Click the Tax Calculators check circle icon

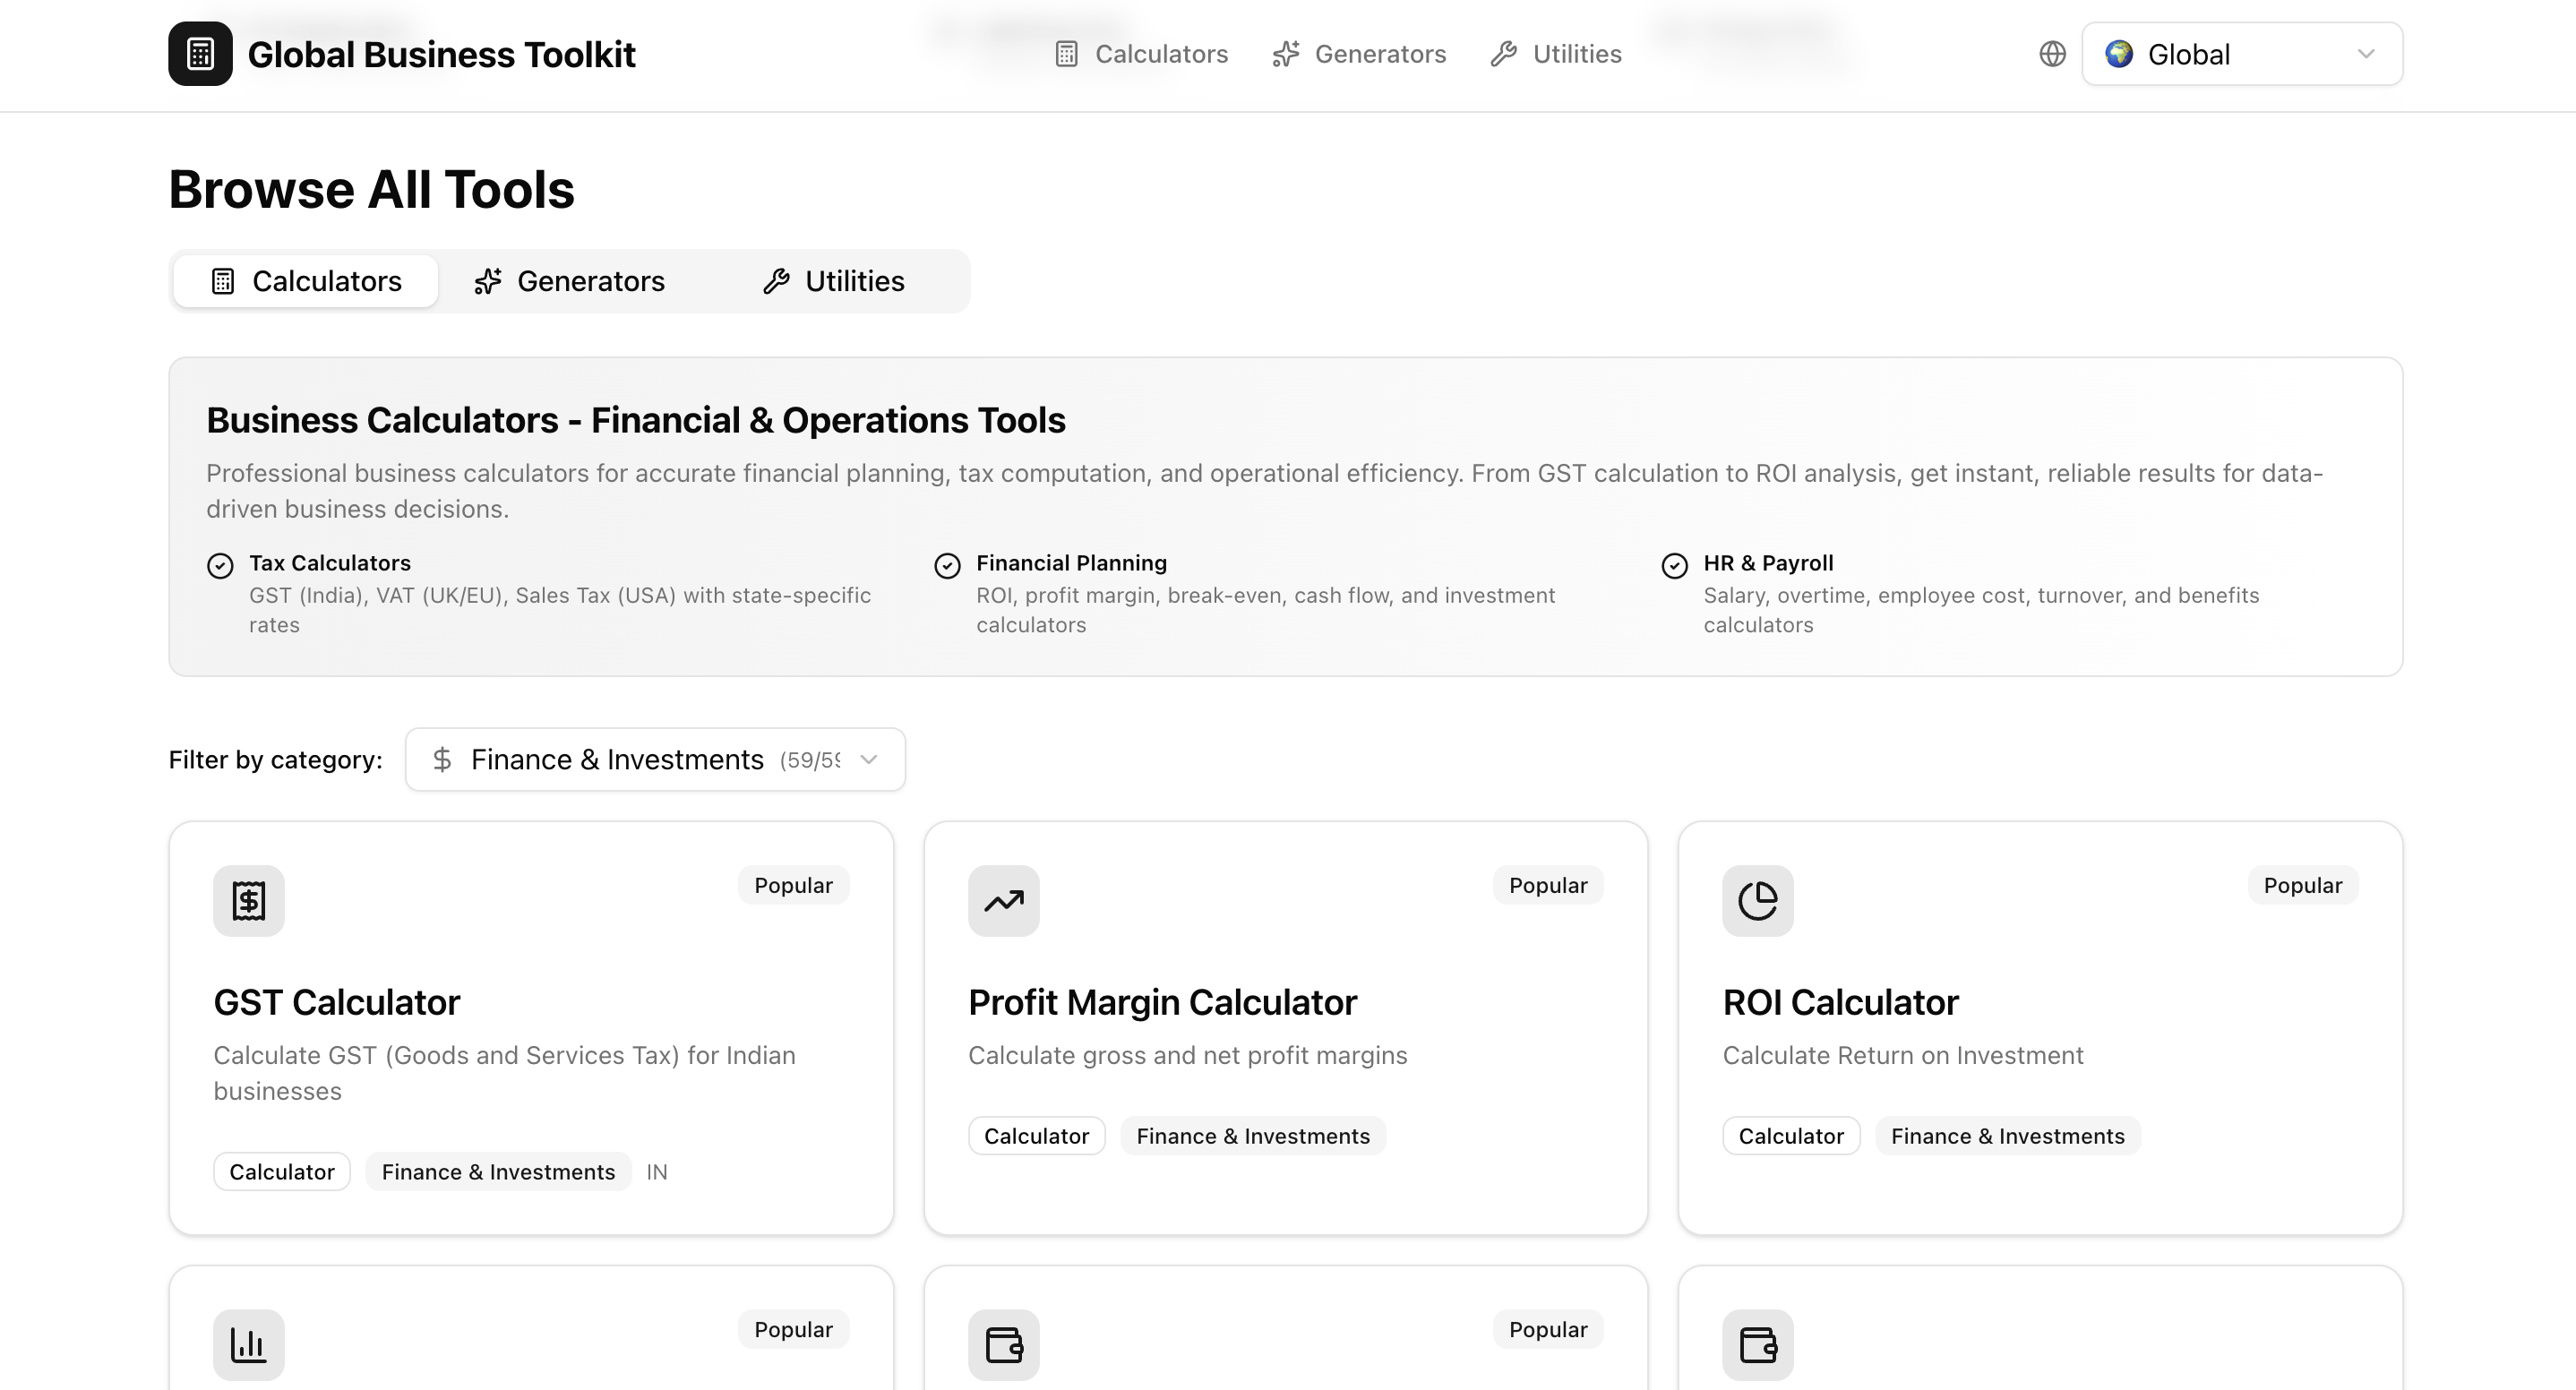click(220, 566)
